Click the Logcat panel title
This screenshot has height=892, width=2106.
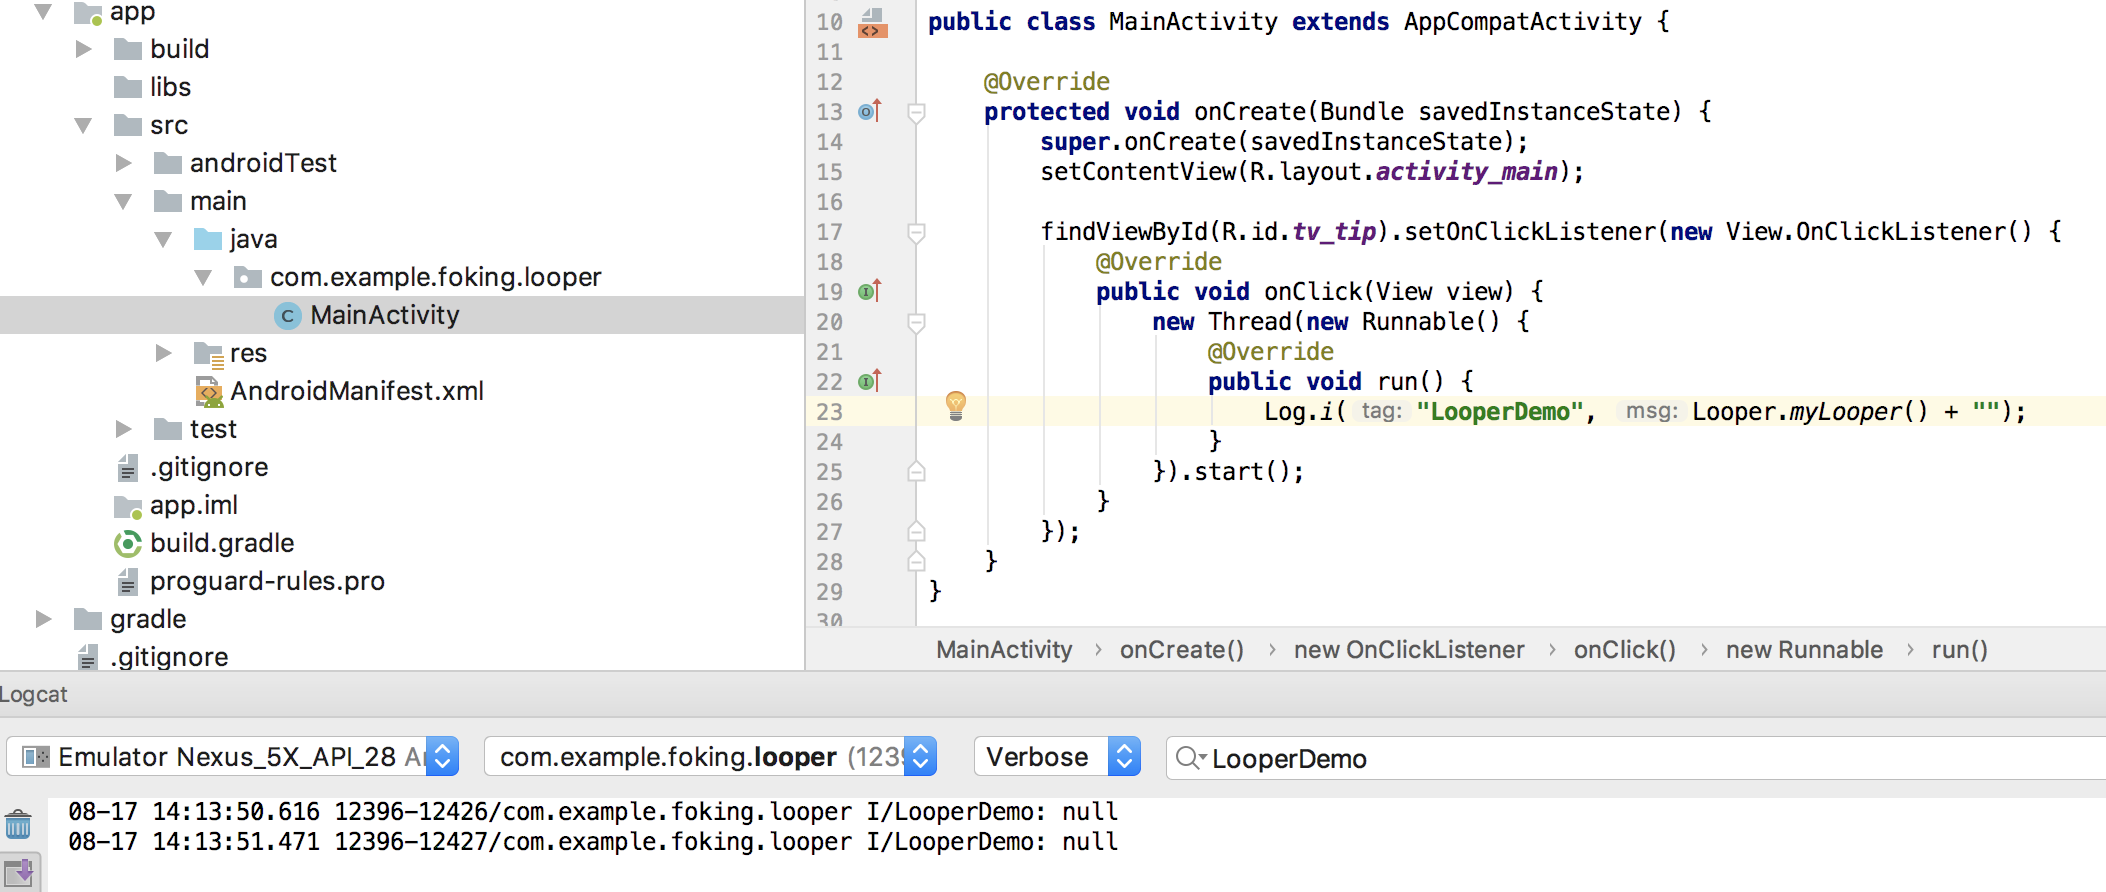pos(34,694)
